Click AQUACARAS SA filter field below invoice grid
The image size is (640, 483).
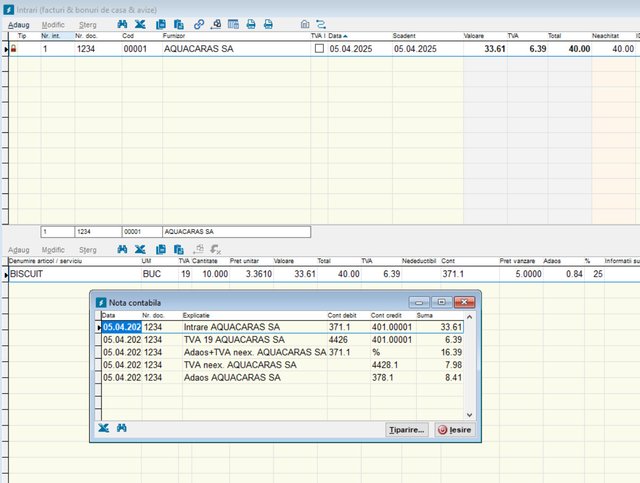click(x=236, y=231)
